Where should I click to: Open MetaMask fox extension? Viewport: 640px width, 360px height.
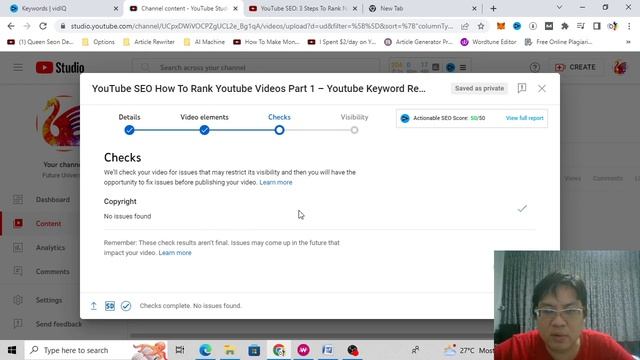coord(501,26)
